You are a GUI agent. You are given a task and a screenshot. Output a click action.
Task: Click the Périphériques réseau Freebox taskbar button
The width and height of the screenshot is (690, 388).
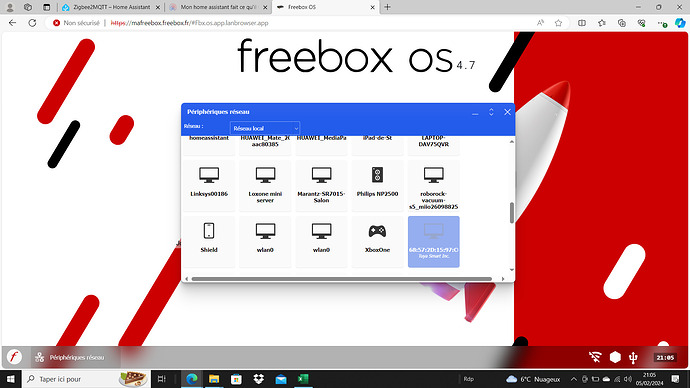(70, 357)
